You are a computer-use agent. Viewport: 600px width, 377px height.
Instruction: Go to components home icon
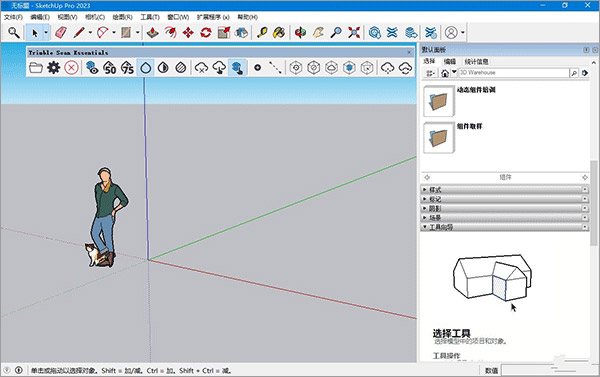tap(445, 73)
